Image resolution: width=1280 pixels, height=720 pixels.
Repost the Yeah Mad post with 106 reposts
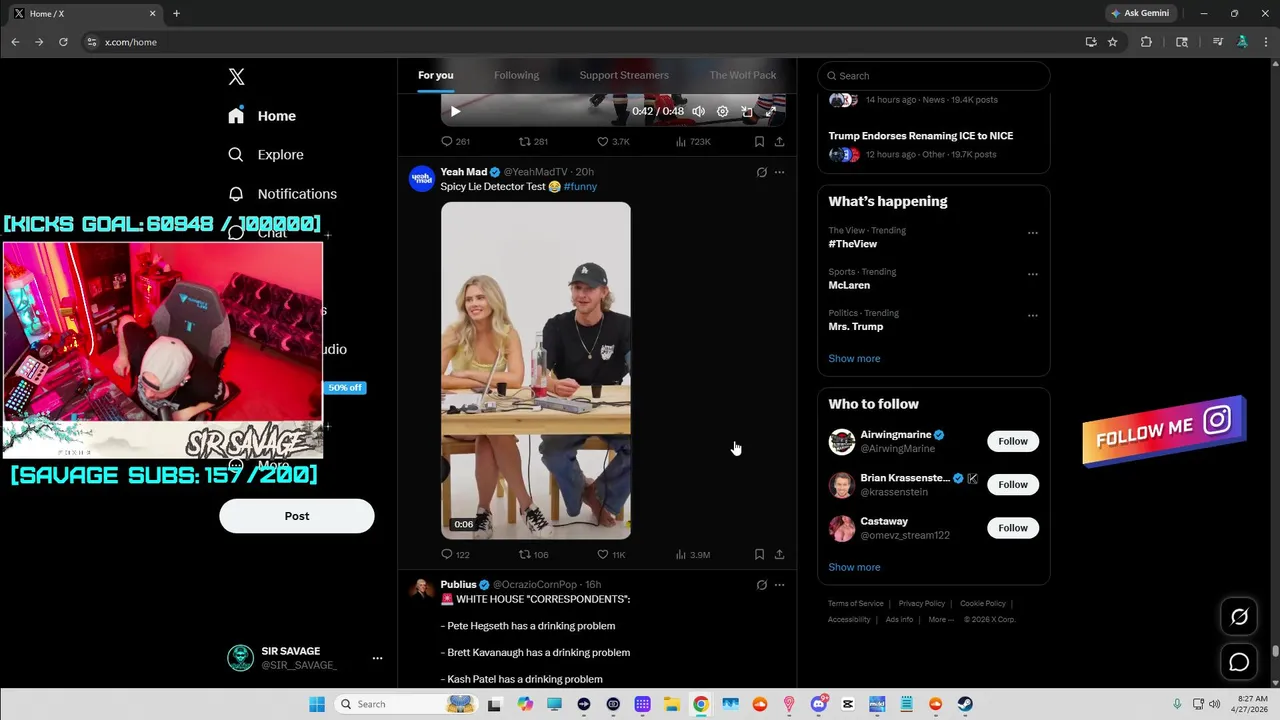click(x=533, y=554)
